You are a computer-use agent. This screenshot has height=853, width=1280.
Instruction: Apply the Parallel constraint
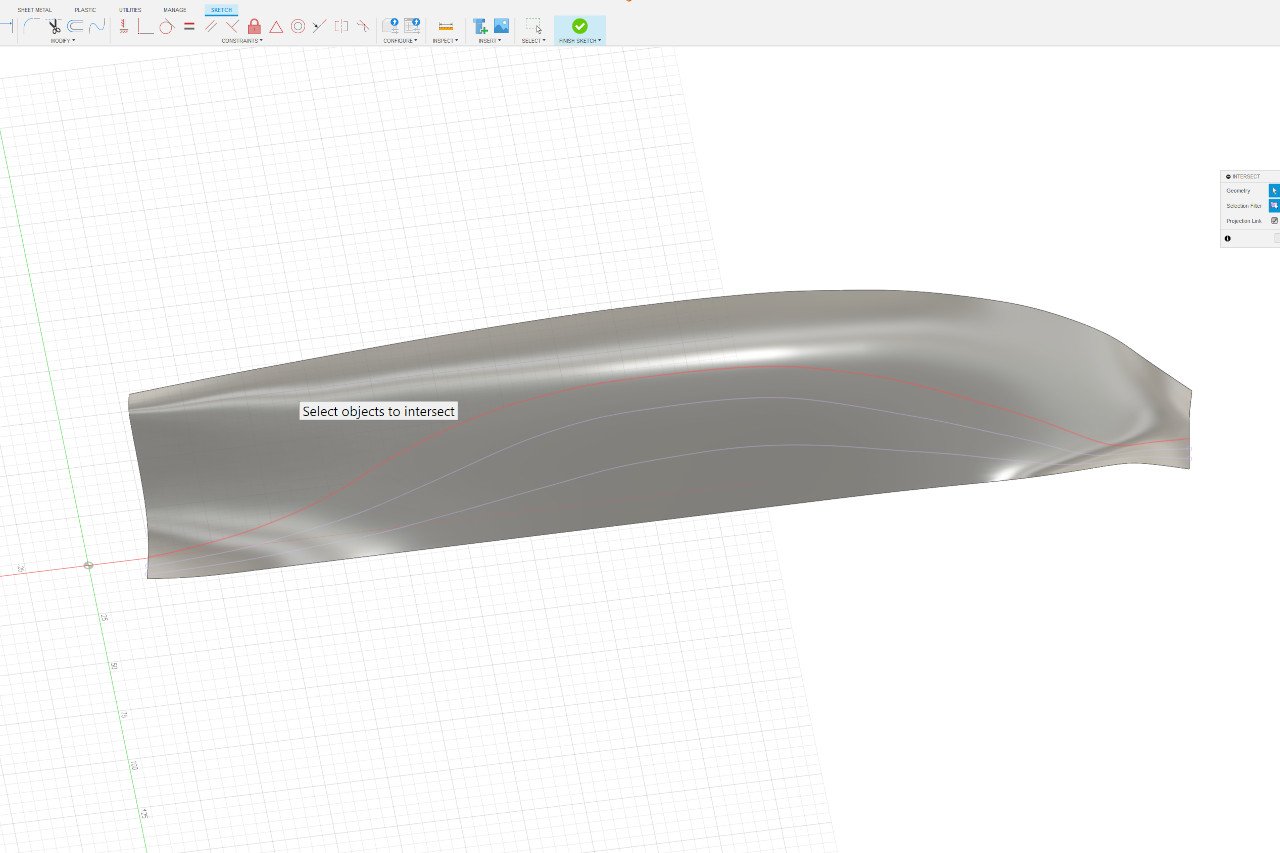pos(211,26)
